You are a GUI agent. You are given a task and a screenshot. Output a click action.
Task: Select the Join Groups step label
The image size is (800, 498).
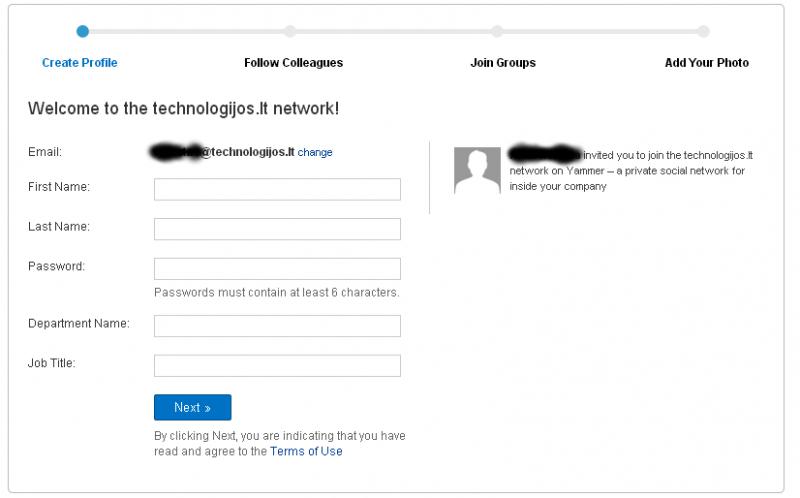503,63
